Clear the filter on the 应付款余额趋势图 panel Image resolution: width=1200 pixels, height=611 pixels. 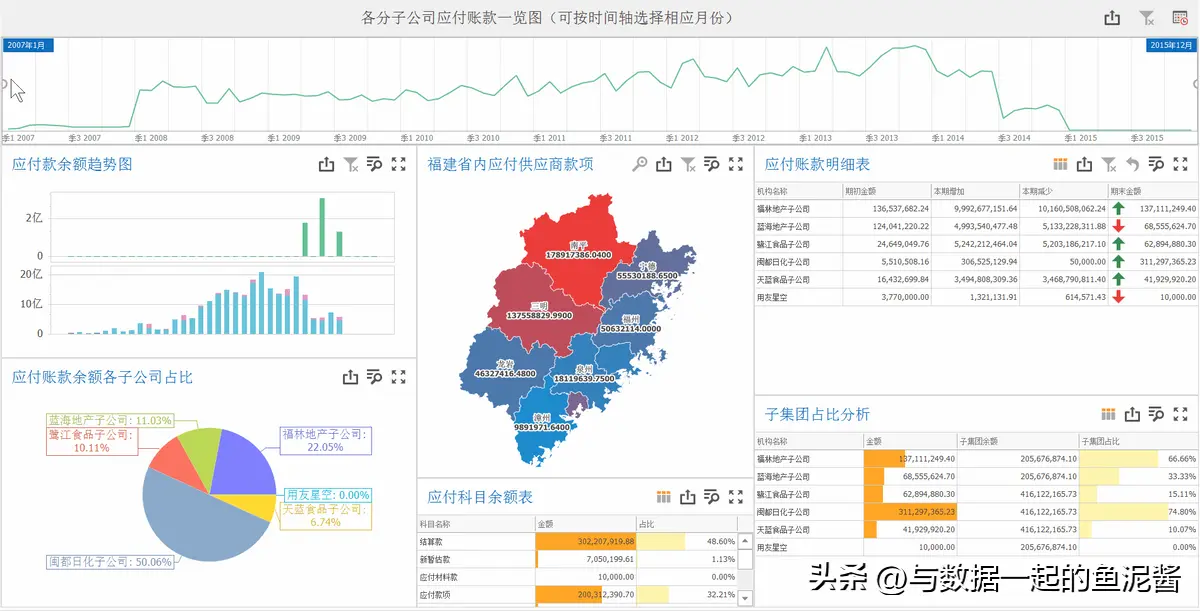click(350, 165)
